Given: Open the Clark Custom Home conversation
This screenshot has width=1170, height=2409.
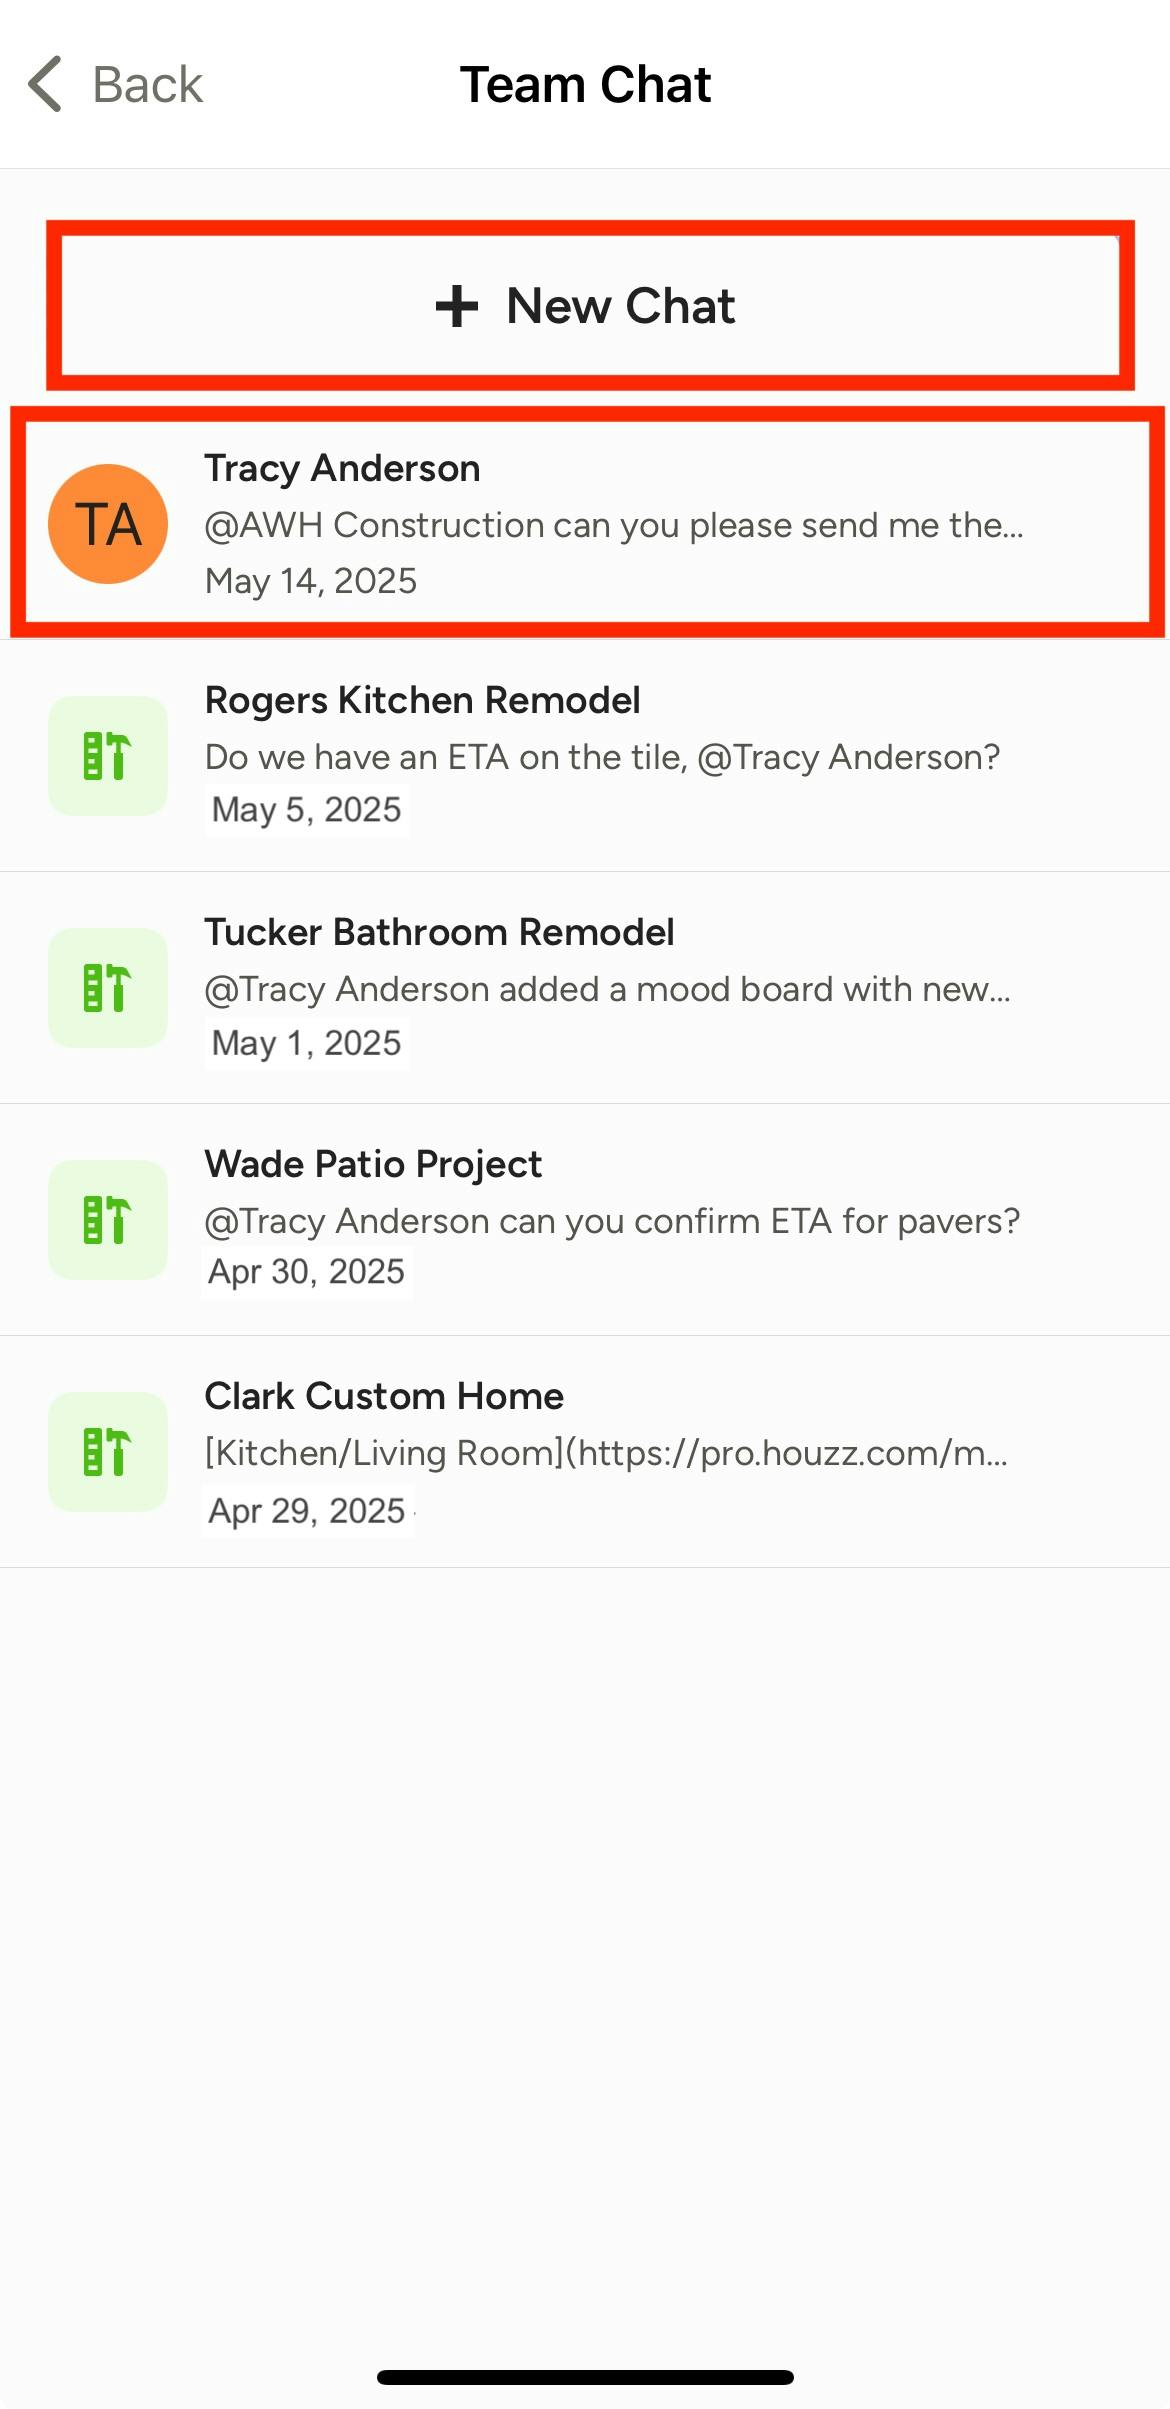Looking at the screenshot, I should [x=585, y=1452].
